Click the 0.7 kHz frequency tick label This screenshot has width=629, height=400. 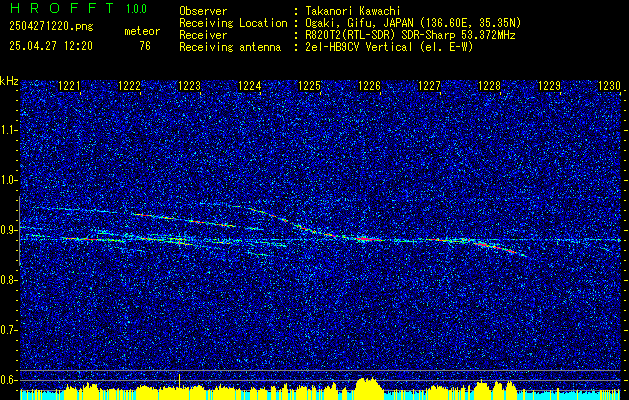[x=9, y=330]
